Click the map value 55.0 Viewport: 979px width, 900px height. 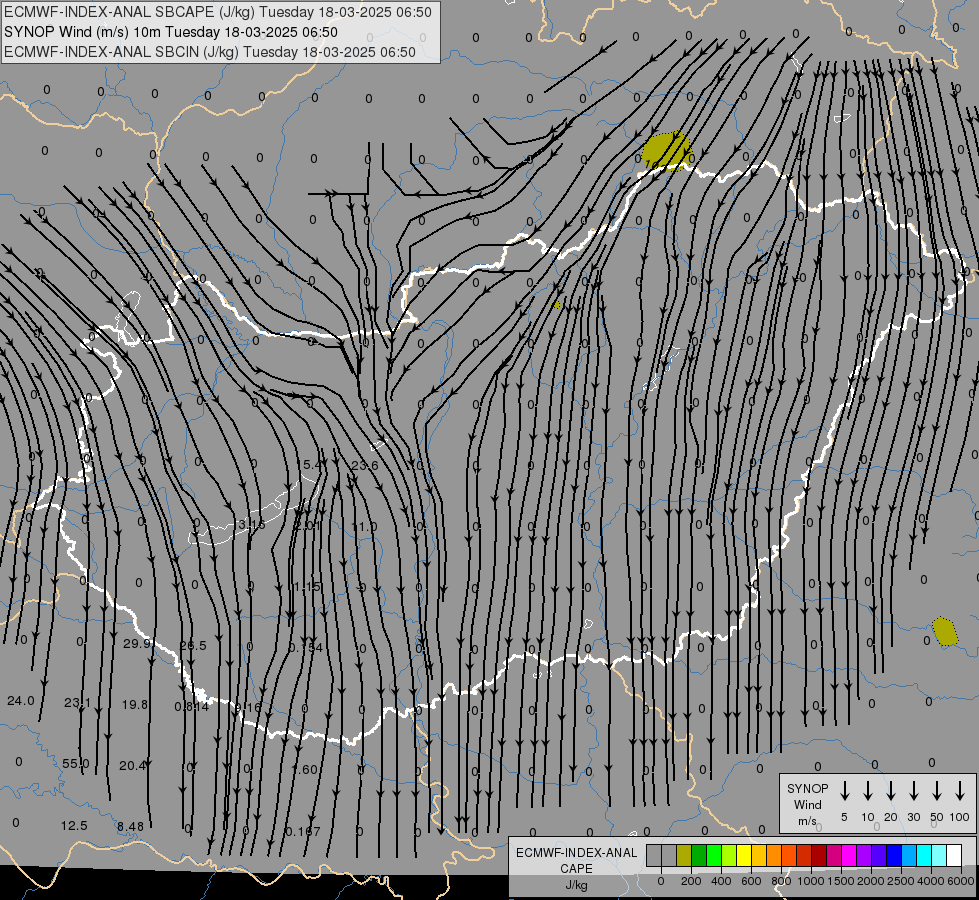click(x=76, y=763)
